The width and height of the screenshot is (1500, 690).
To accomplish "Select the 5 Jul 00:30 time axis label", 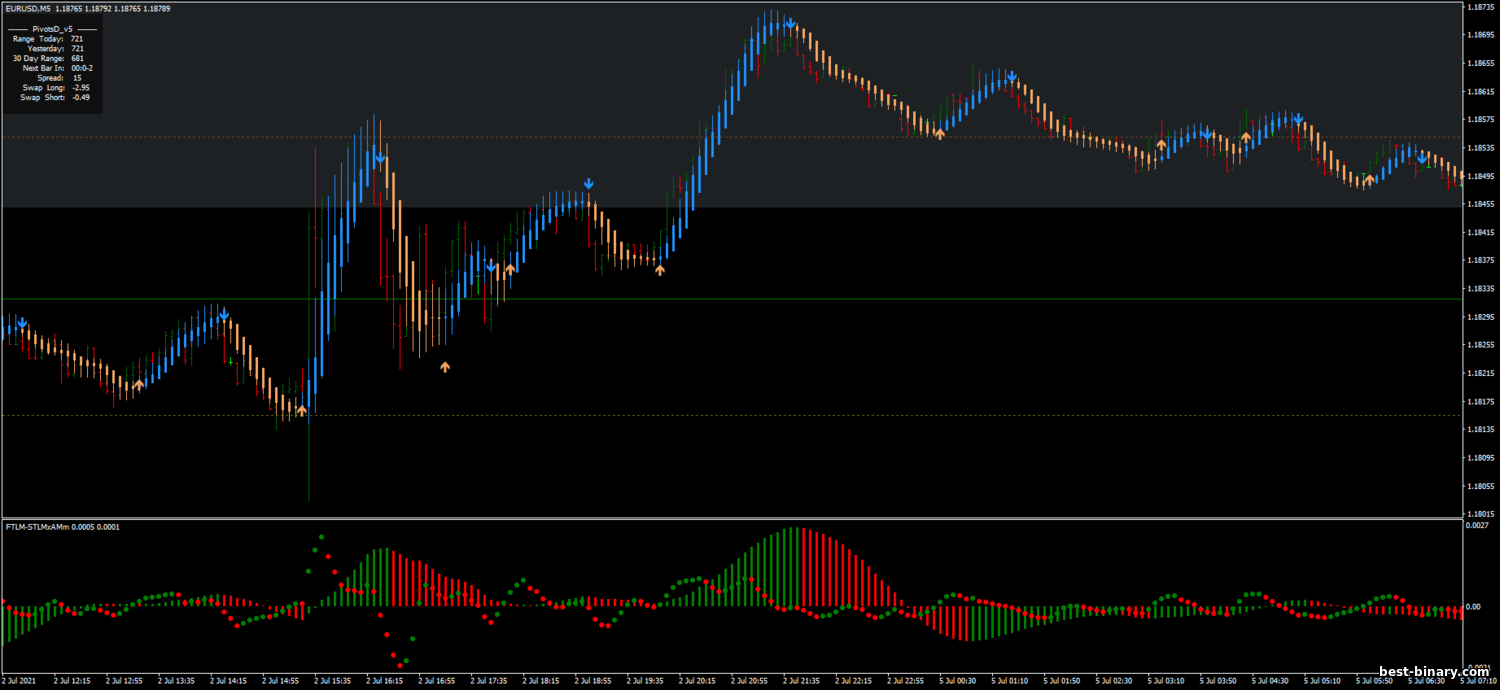I will (x=959, y=681).
